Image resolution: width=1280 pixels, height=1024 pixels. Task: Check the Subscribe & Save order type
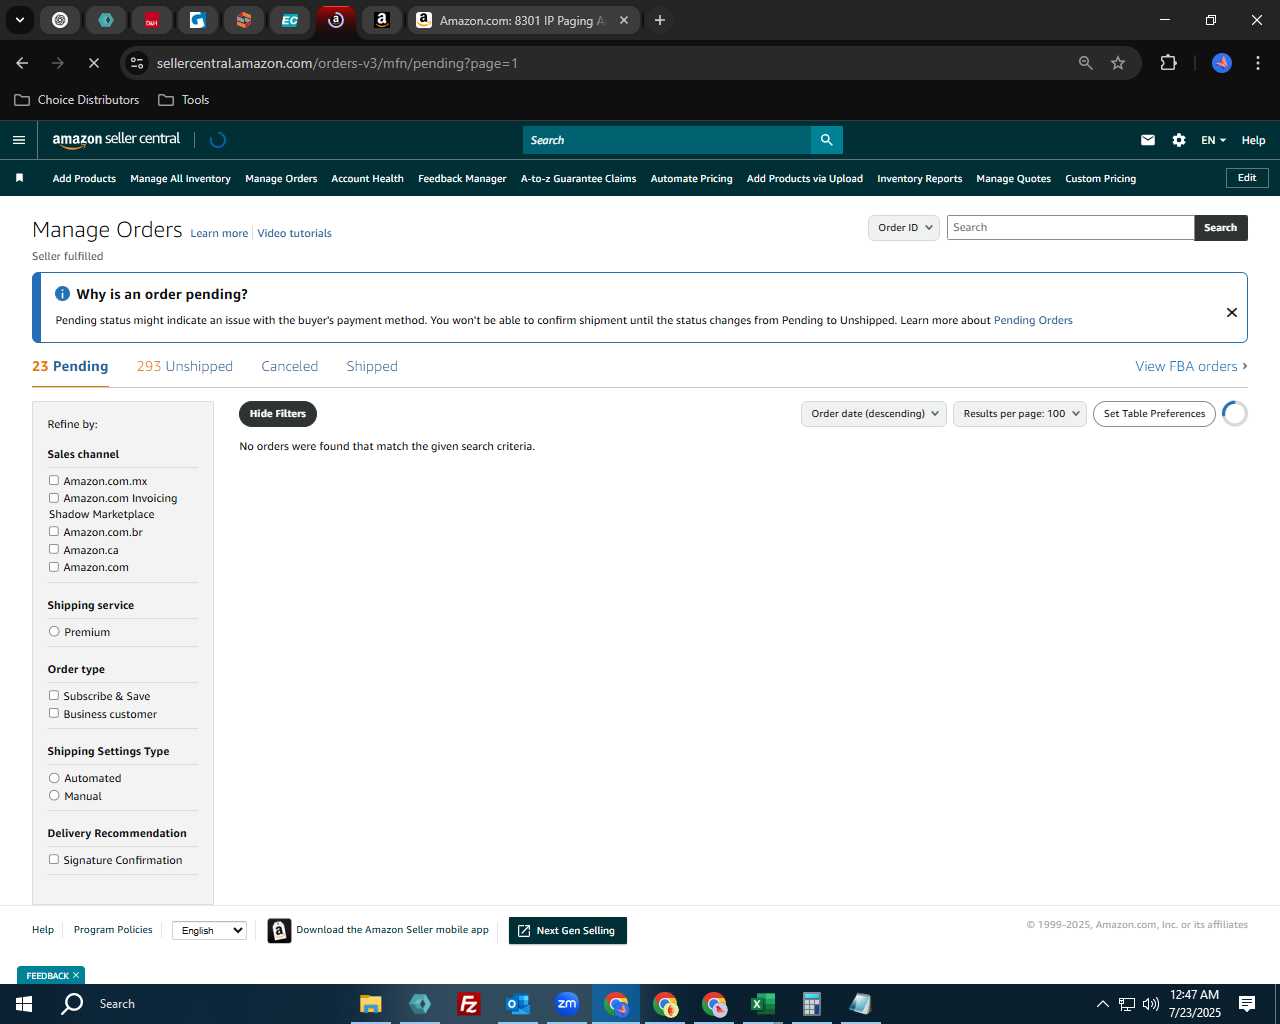pos(54,696)
